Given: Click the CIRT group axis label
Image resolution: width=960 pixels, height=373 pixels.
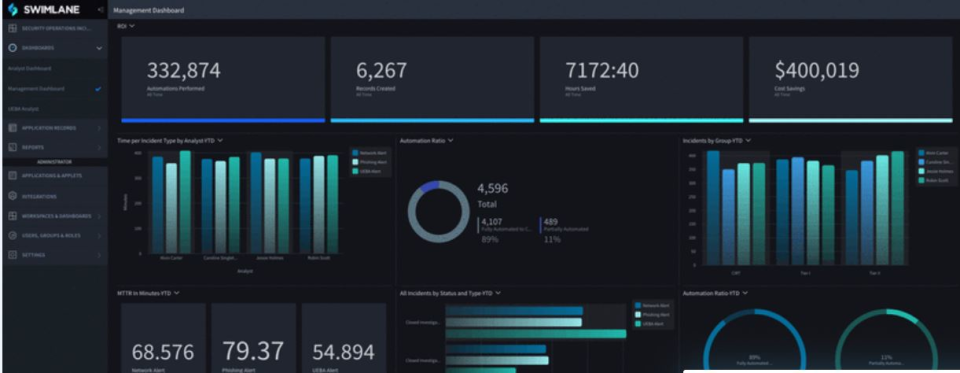Looking at the screenshot, I should (735, 273).
